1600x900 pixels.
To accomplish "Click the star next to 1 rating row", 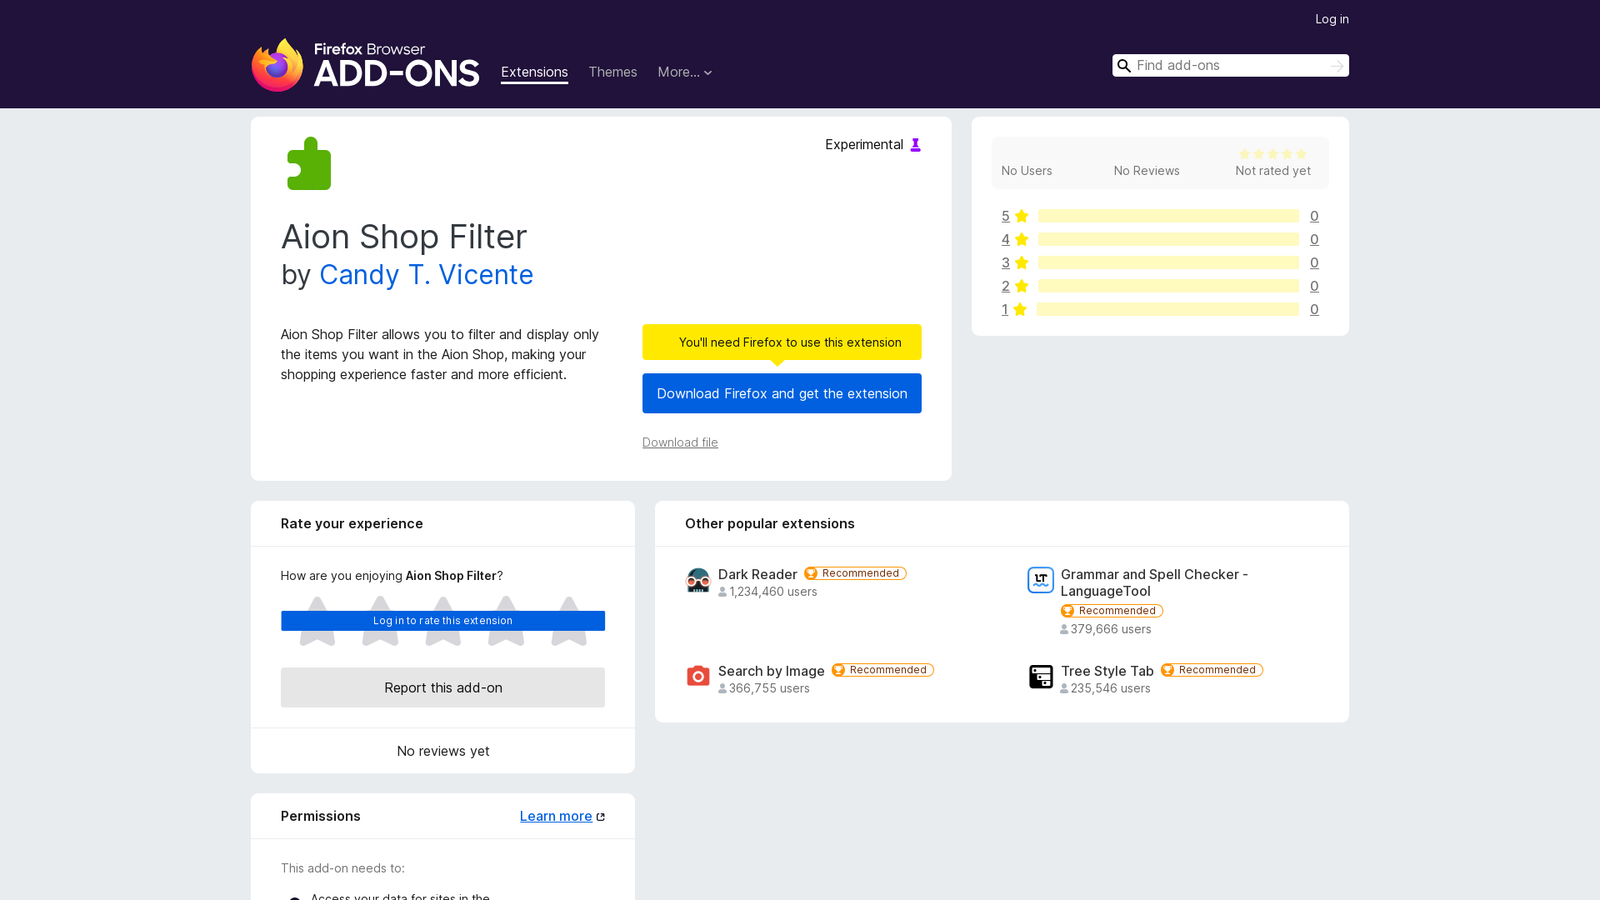I will click(1020, 310).
